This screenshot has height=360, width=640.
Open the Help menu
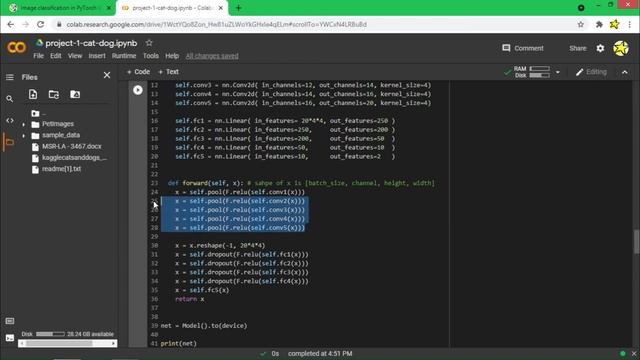click(172, 56)
